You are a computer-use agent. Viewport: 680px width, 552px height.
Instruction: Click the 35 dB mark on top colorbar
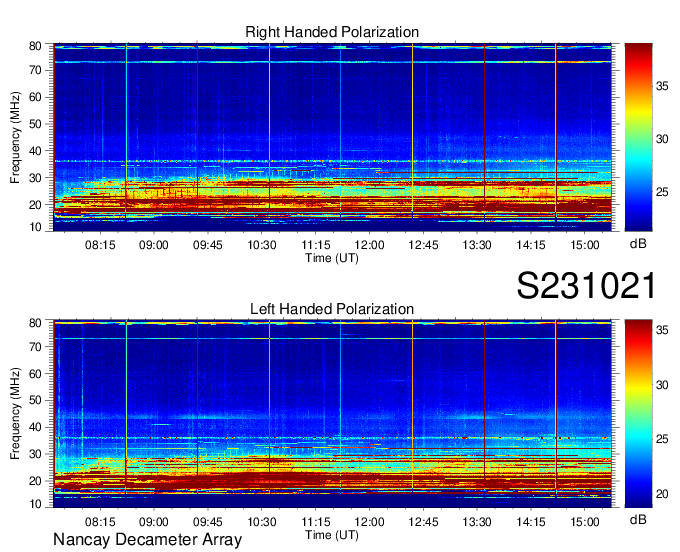[662, 86]
